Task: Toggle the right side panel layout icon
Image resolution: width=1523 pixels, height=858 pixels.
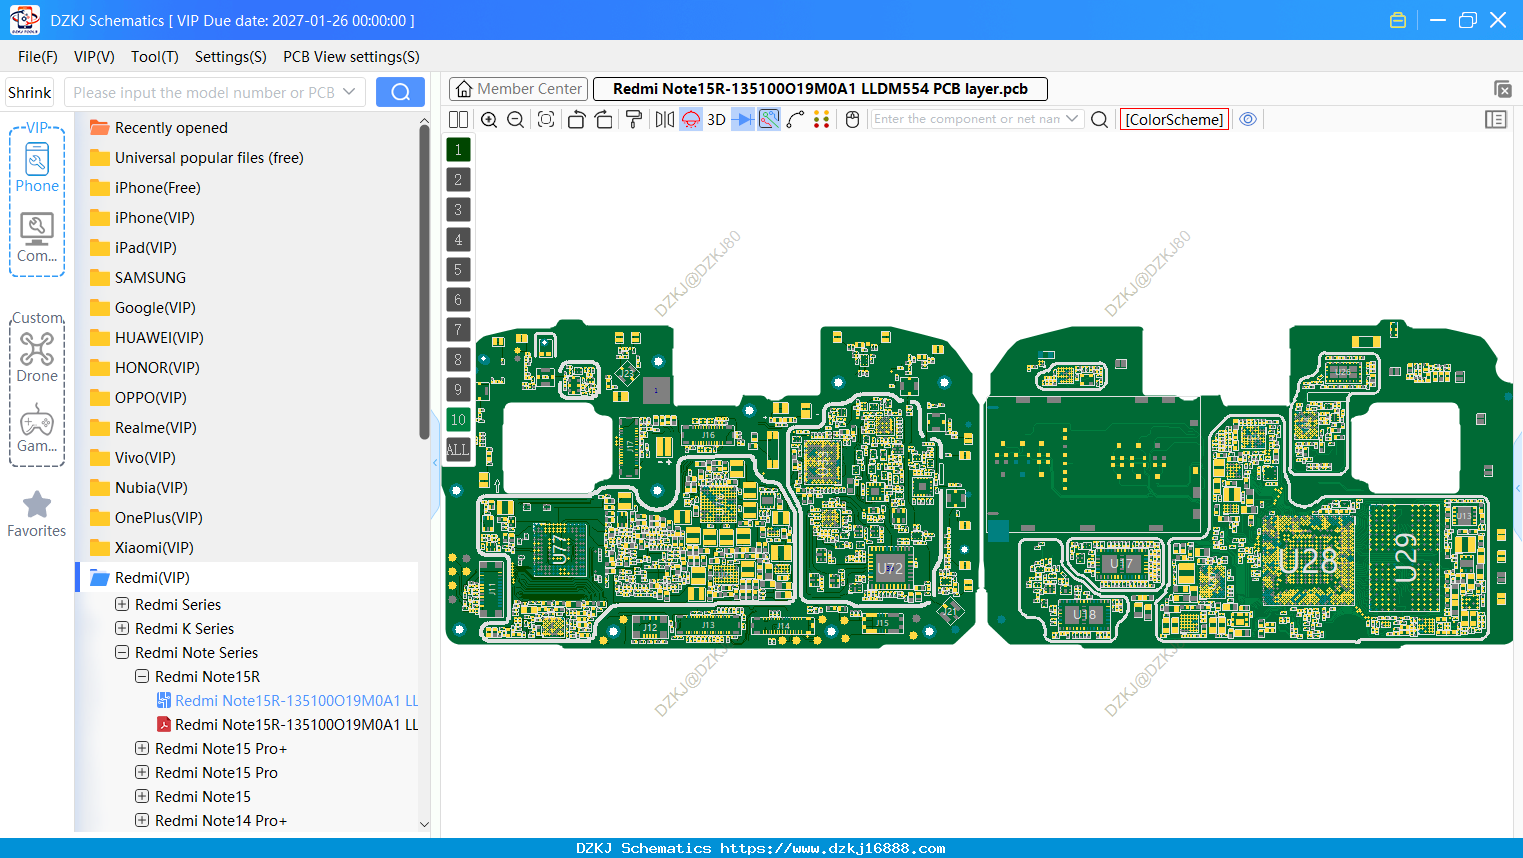Action: pos(1496,119)
